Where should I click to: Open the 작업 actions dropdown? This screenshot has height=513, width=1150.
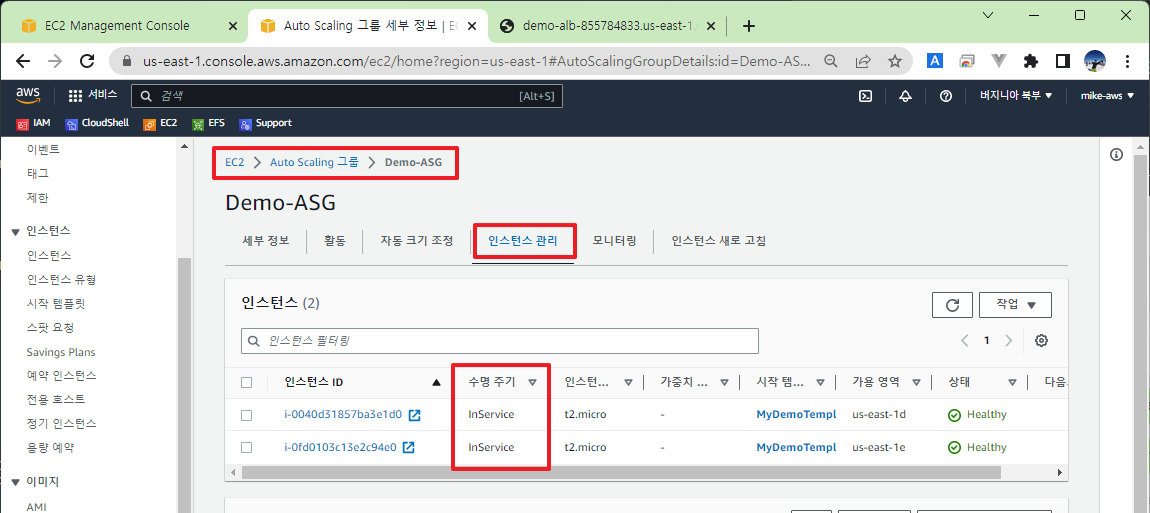(x=1015, y=305)
